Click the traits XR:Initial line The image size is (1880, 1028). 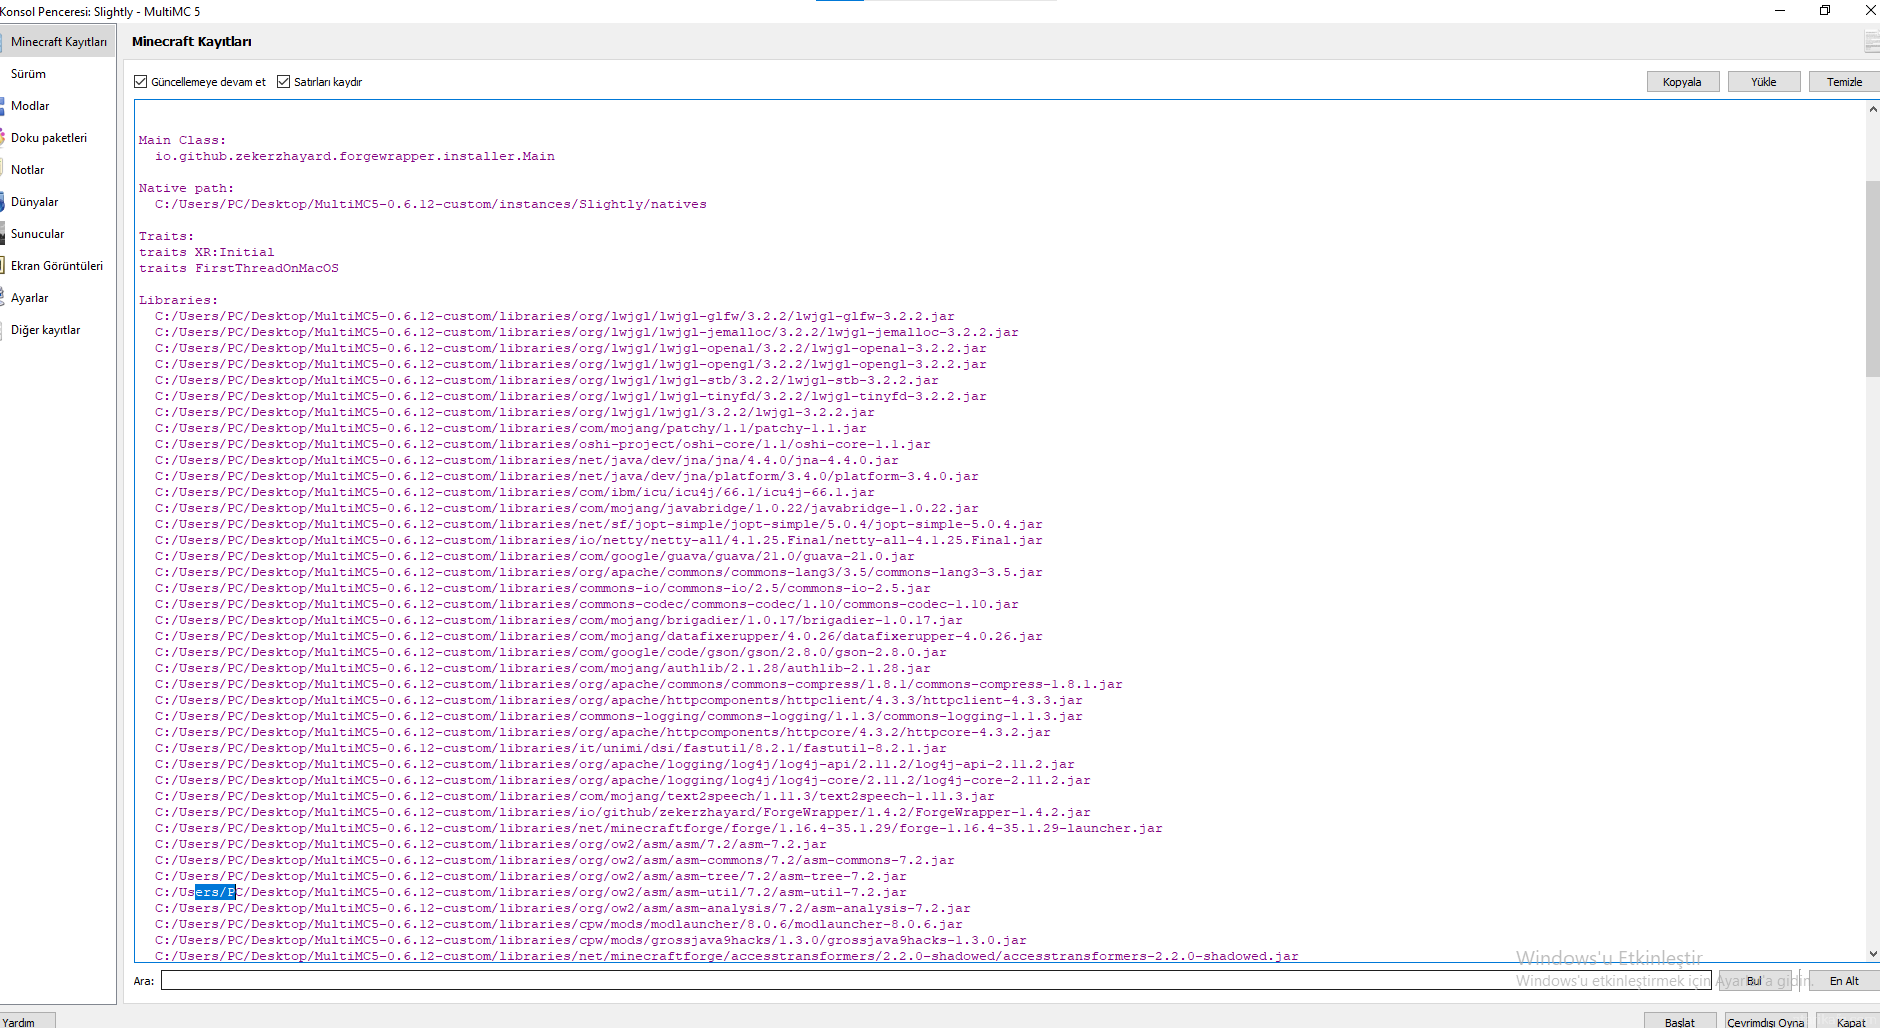pyautogui.click(x=206, y=252)
